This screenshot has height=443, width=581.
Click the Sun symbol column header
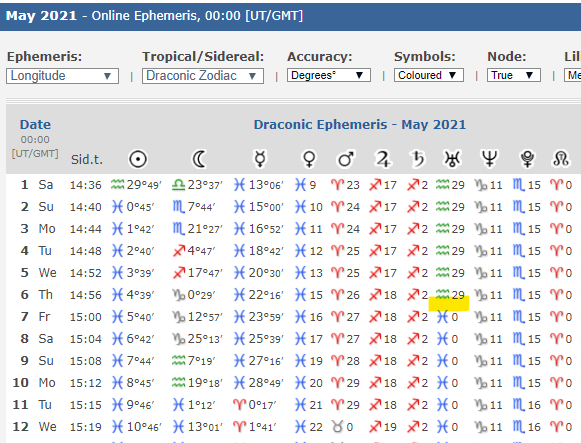click(138, 159)
